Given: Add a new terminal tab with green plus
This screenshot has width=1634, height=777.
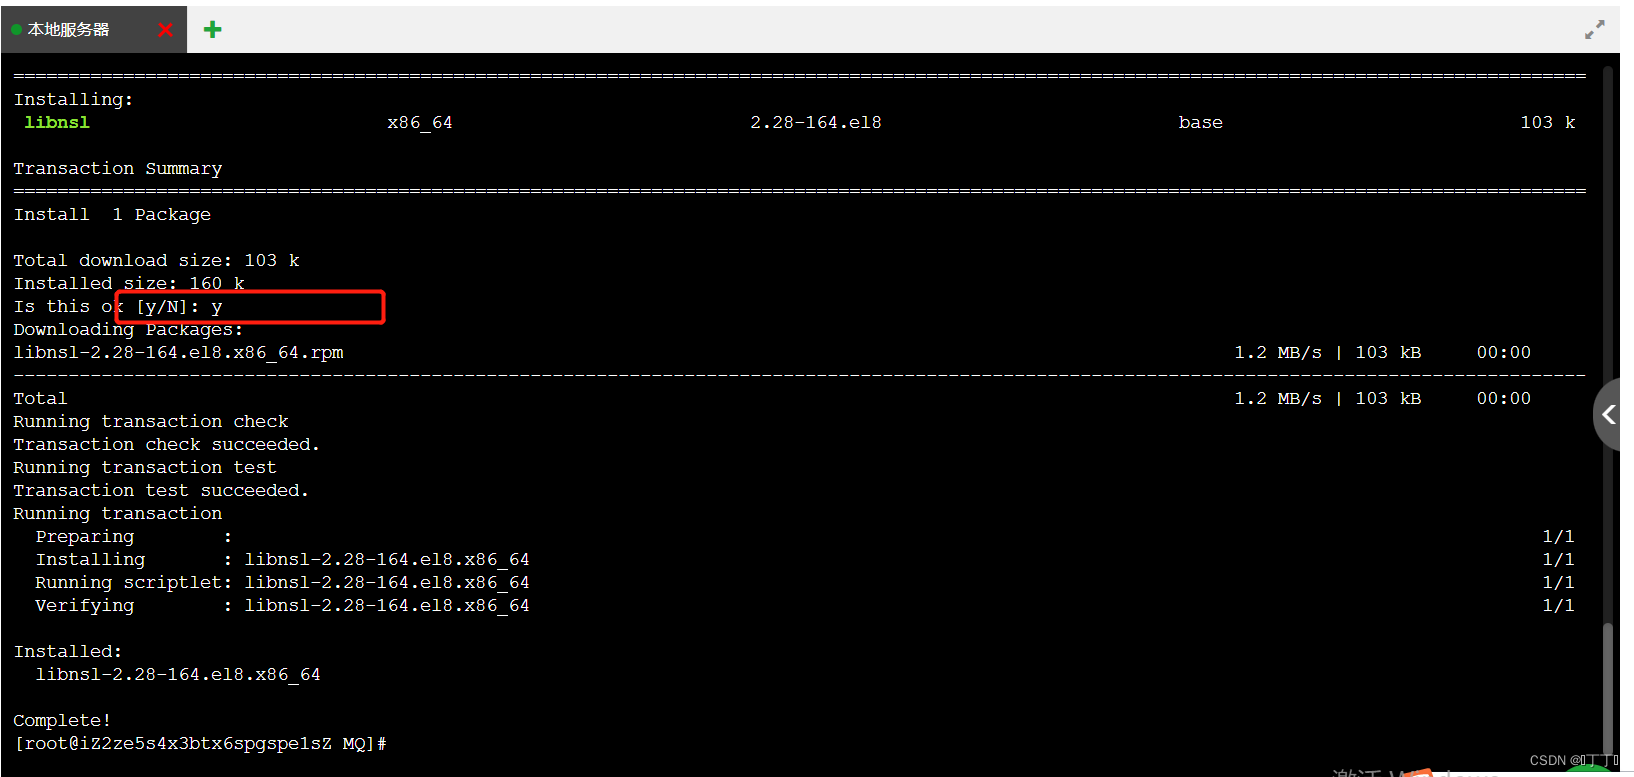Looking at the screenshot, I should point(212,30).
